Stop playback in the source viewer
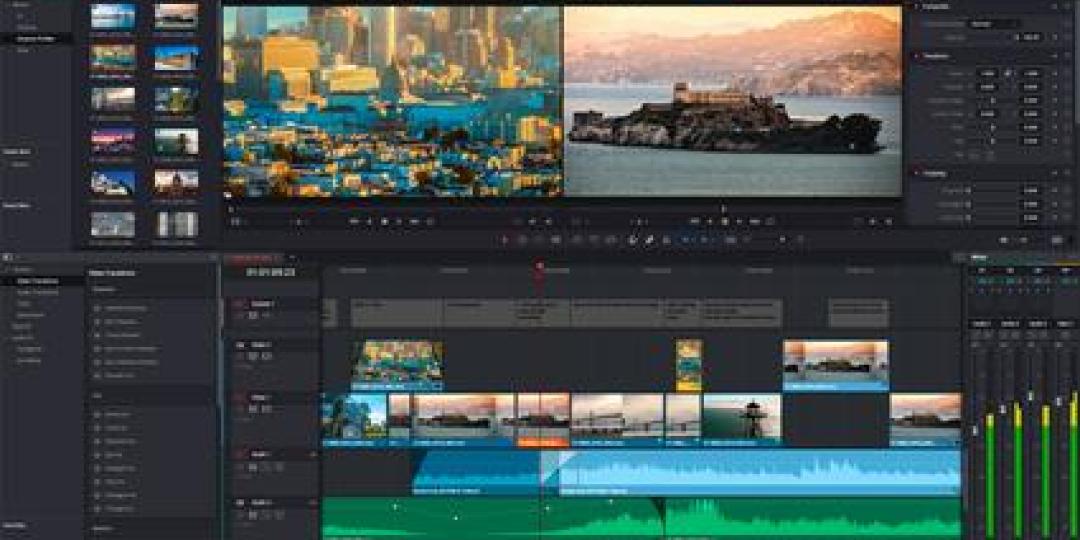 tap(384, 222)
